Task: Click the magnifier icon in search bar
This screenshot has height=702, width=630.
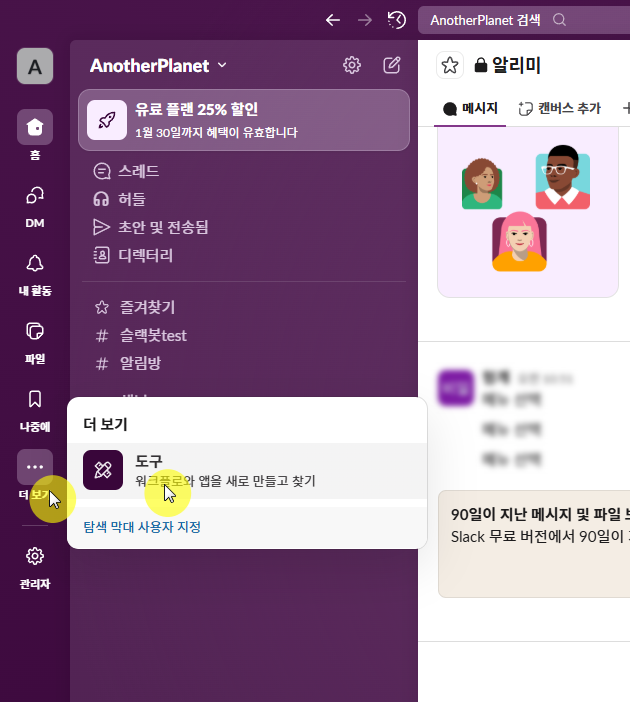Action: 559,20
